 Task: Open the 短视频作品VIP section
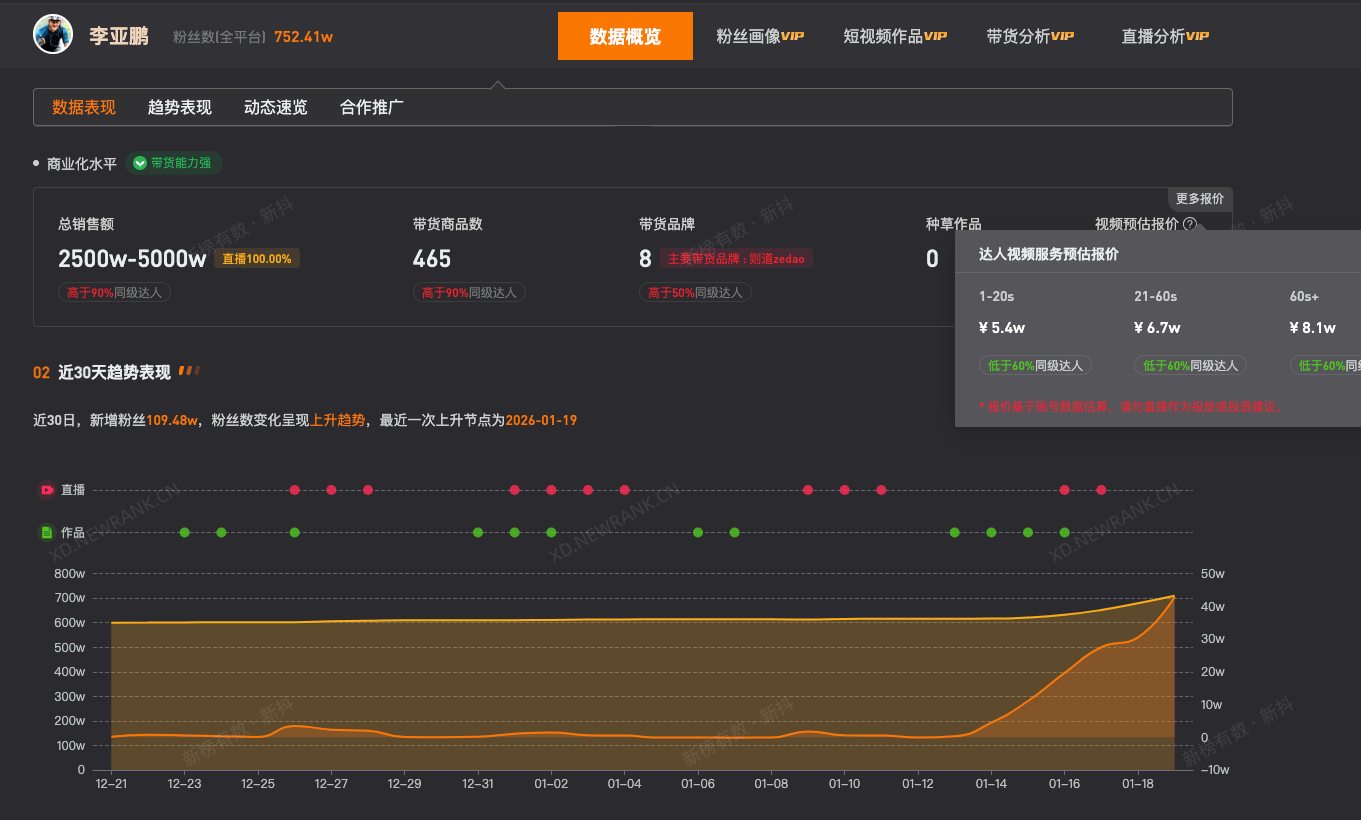894,34
